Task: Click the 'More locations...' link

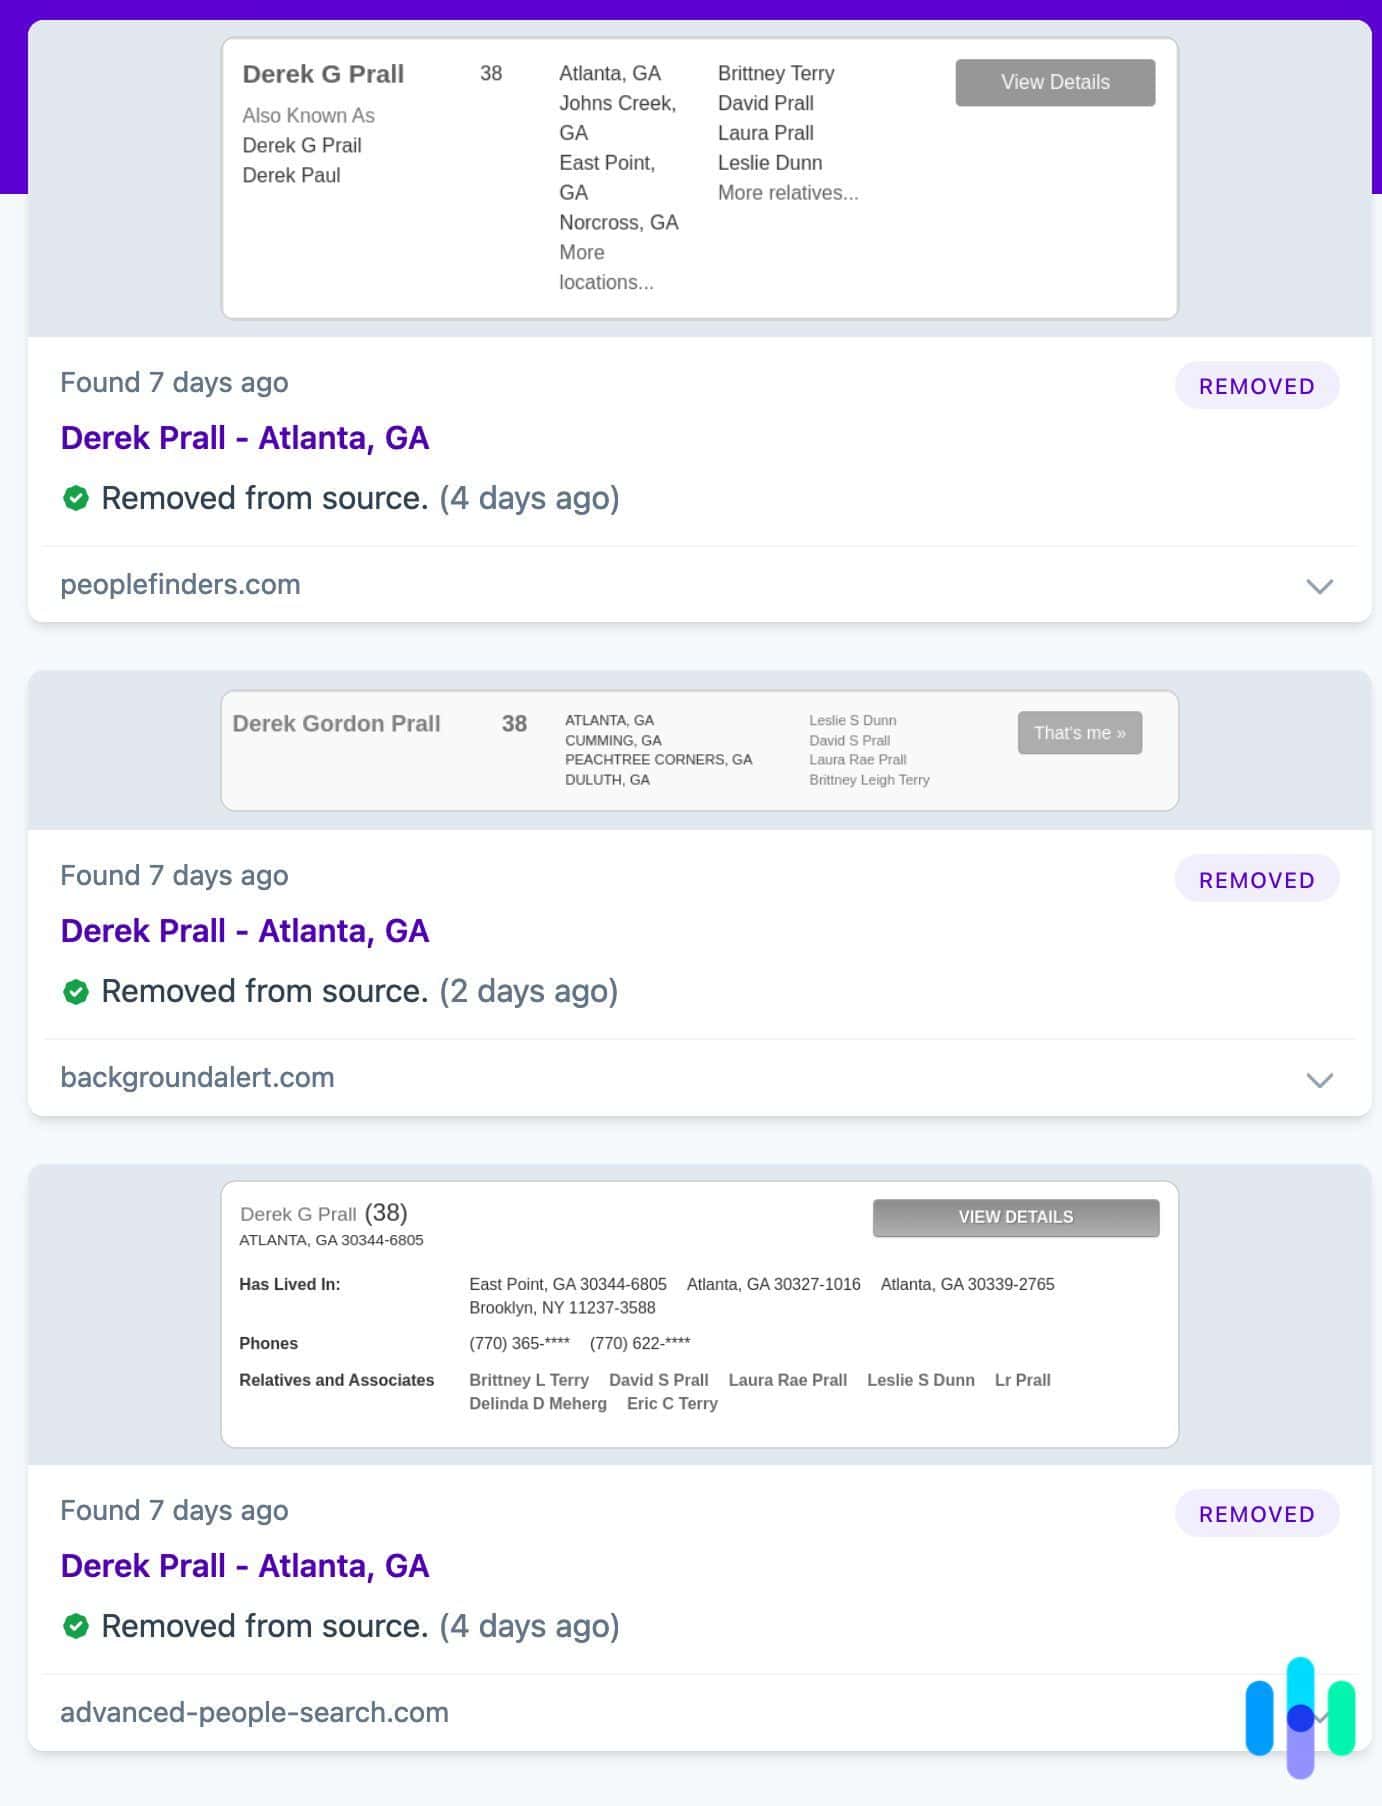Action: coord(606,267)
